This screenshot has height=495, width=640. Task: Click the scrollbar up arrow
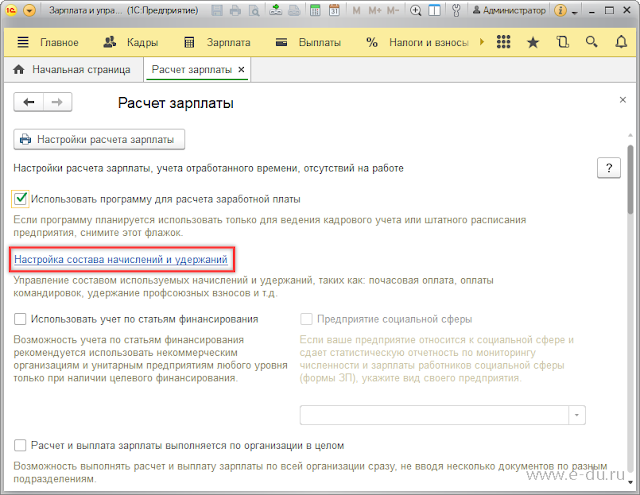click(x=631, y=135)
